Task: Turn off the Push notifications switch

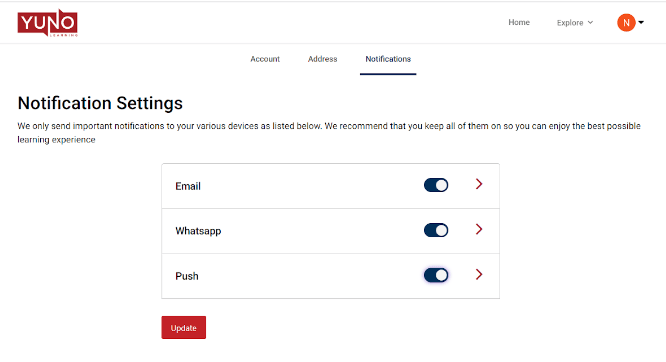Action: pyautogui.click(x=436, y=275)
